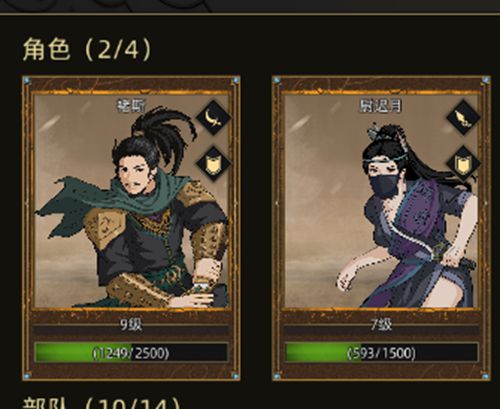Select the 部队 (10/14) section heading
This screenshot has width=500, height=409.
click(x=102, y=404)
